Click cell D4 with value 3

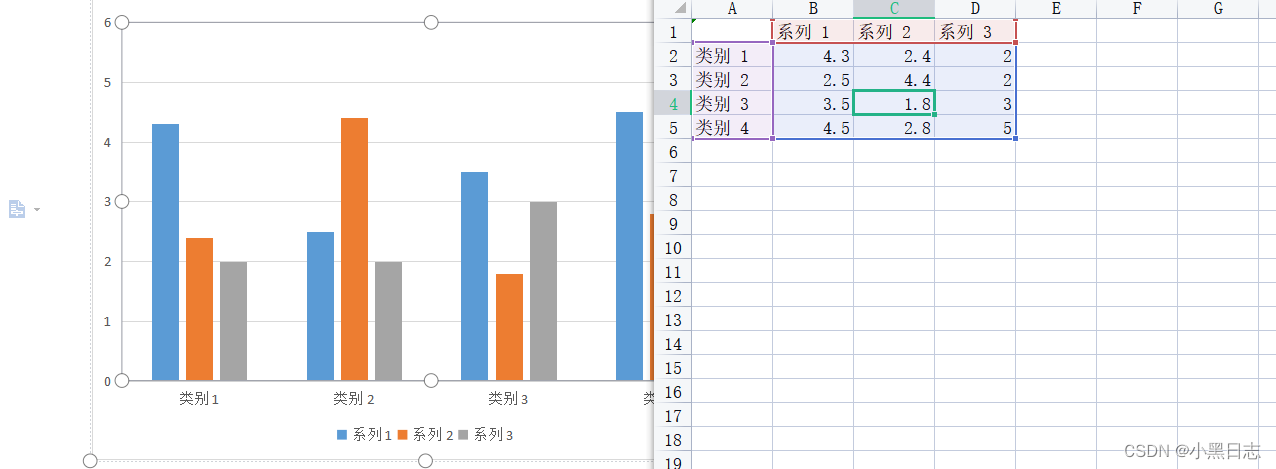[975, 103]
